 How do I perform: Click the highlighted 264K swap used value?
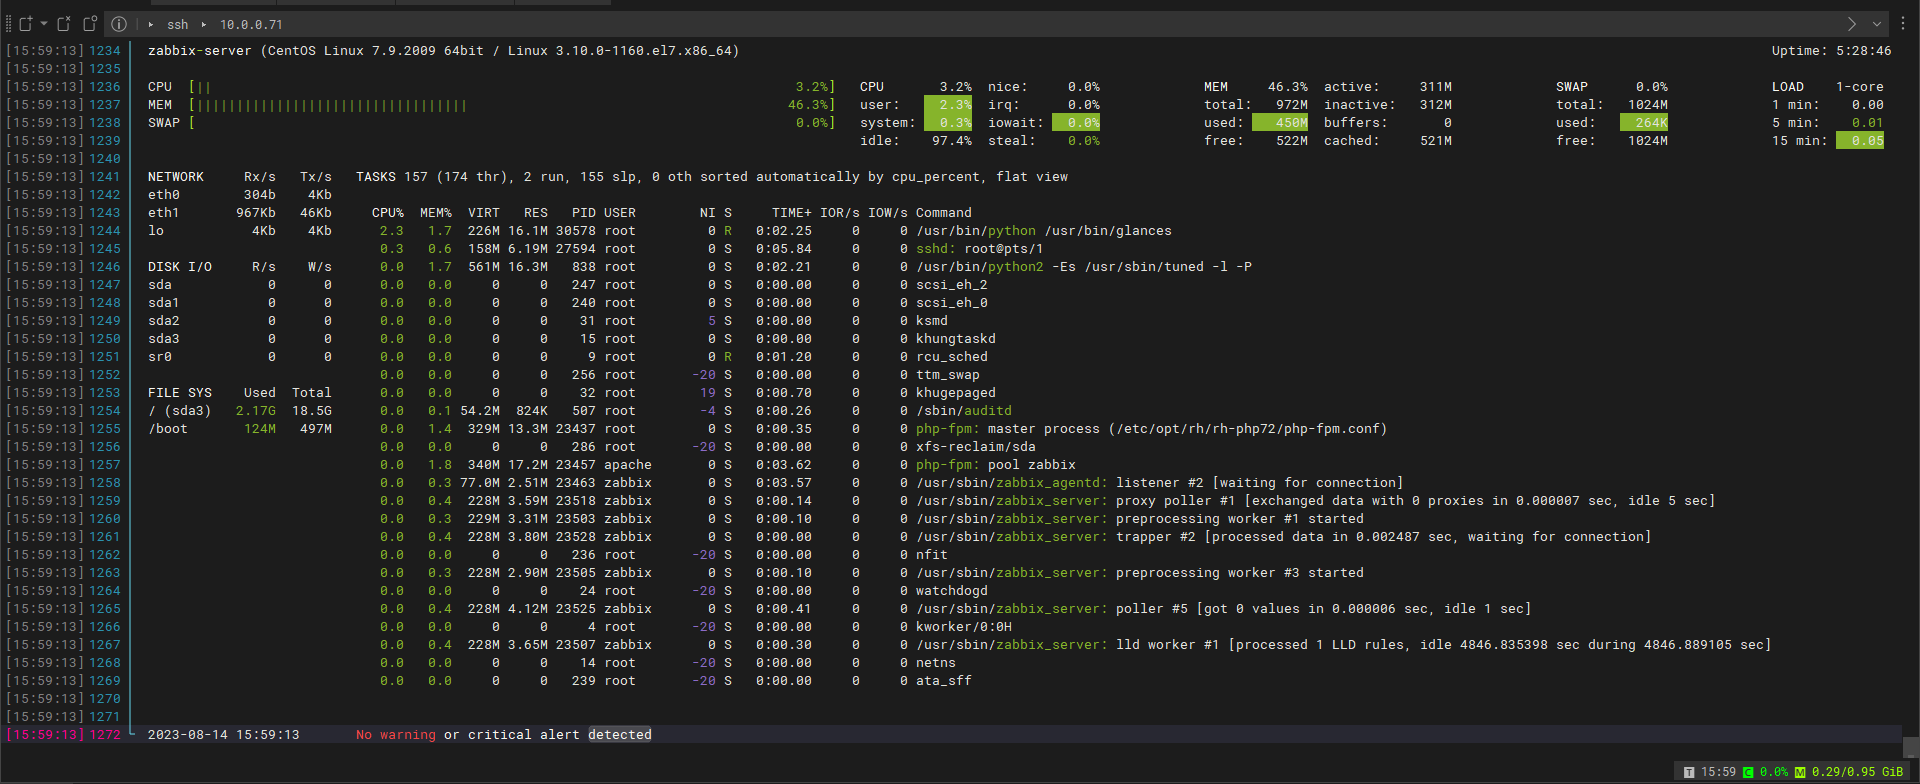pyautogui.click(x=1644, y=123)
